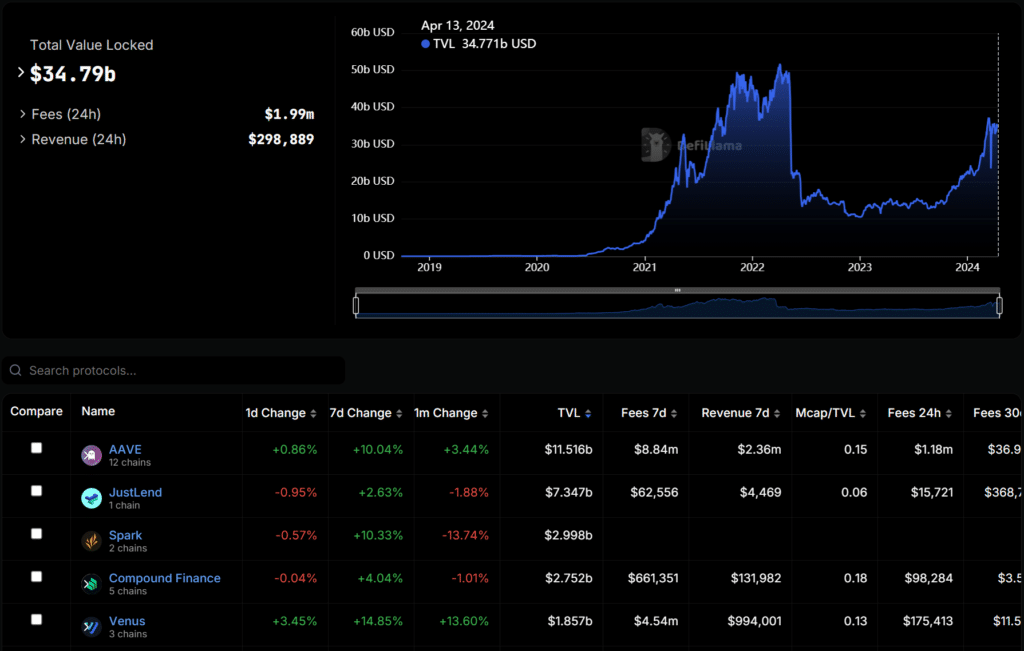Open the Venus protocol page
The image size is (1024, 651).
point(127,621)
